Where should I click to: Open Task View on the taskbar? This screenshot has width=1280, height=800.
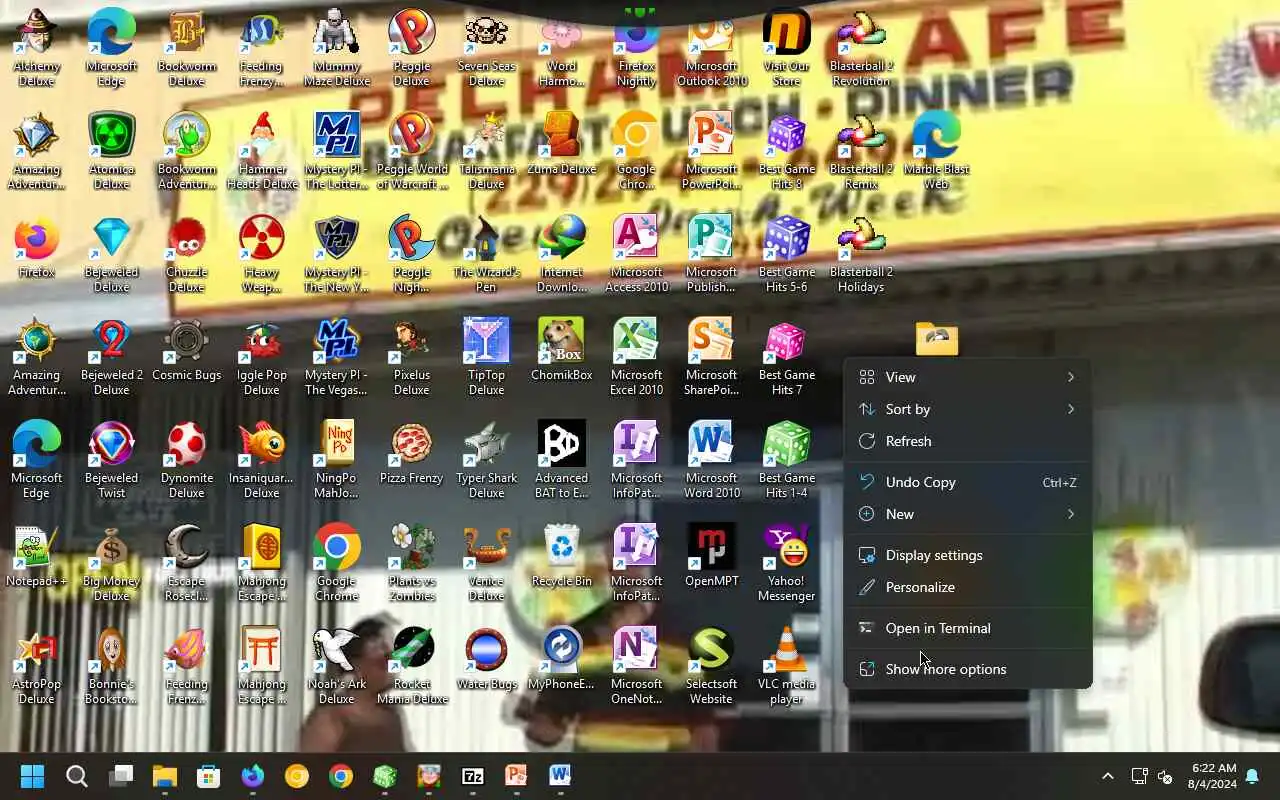[121, 776]
